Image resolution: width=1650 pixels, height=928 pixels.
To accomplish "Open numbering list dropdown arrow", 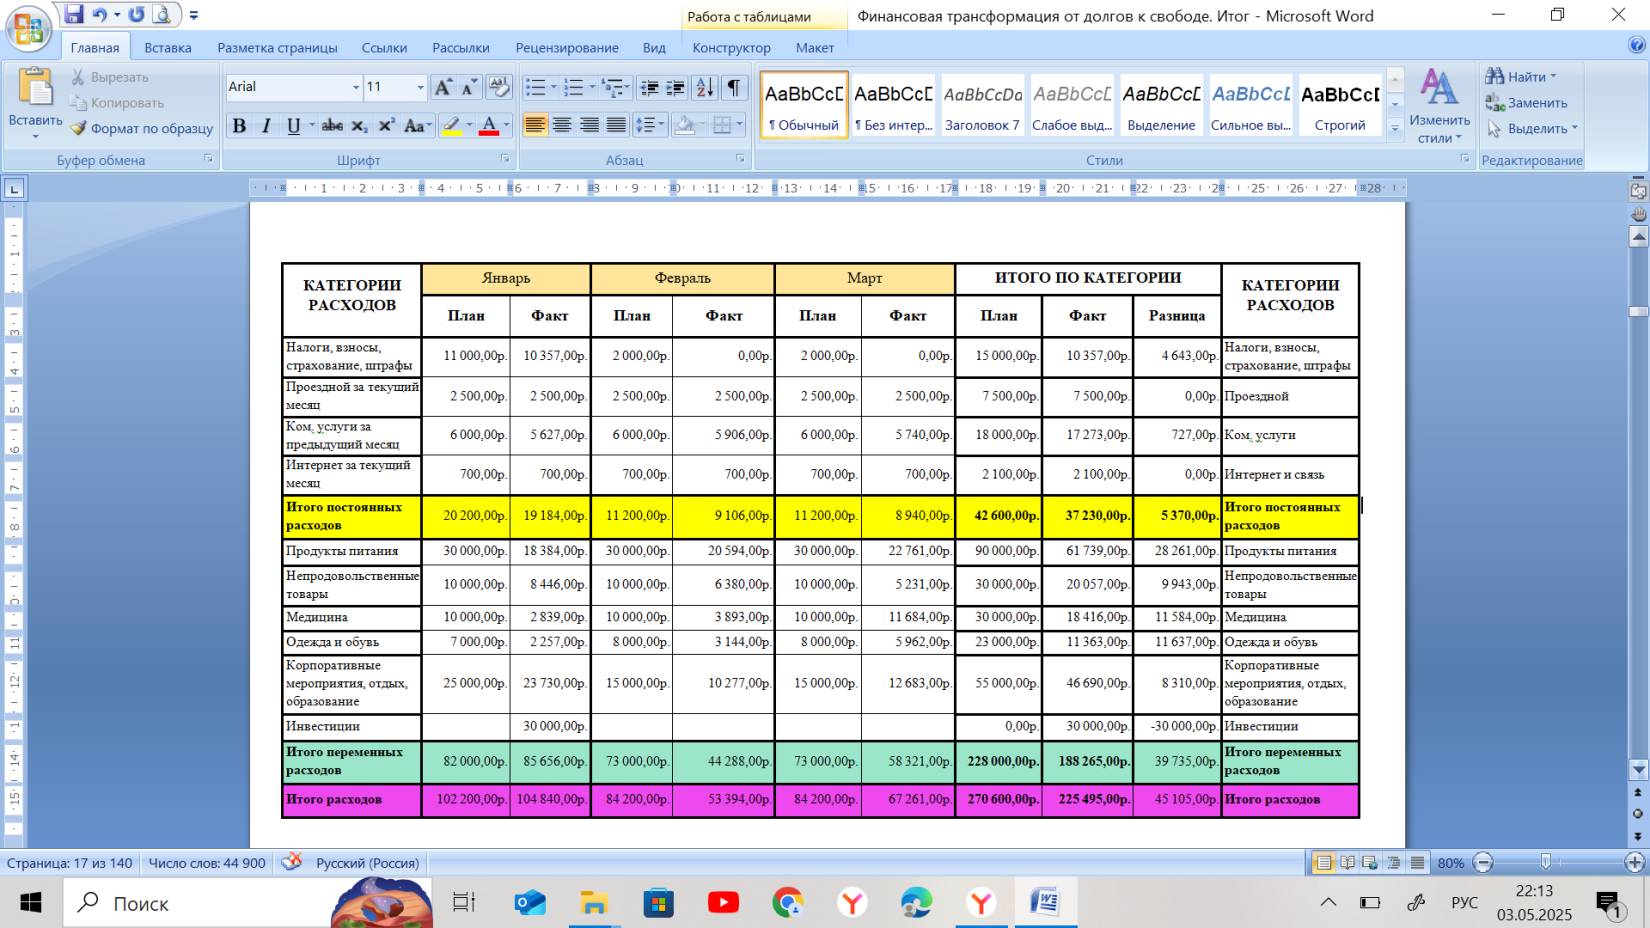I will click(x=591, y=88).
